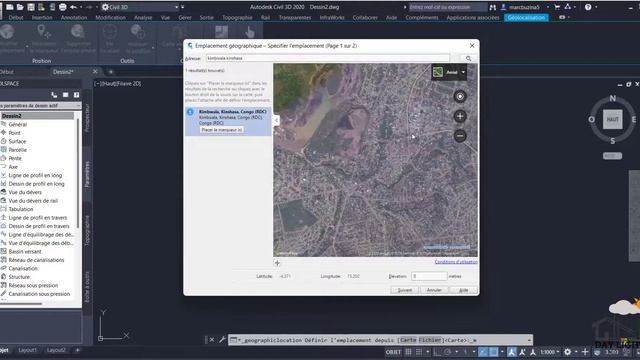This screenshot has width=640, height=360.
Task: Click the N compass direction on the ViewCube
Action: (x=612, y=98)
